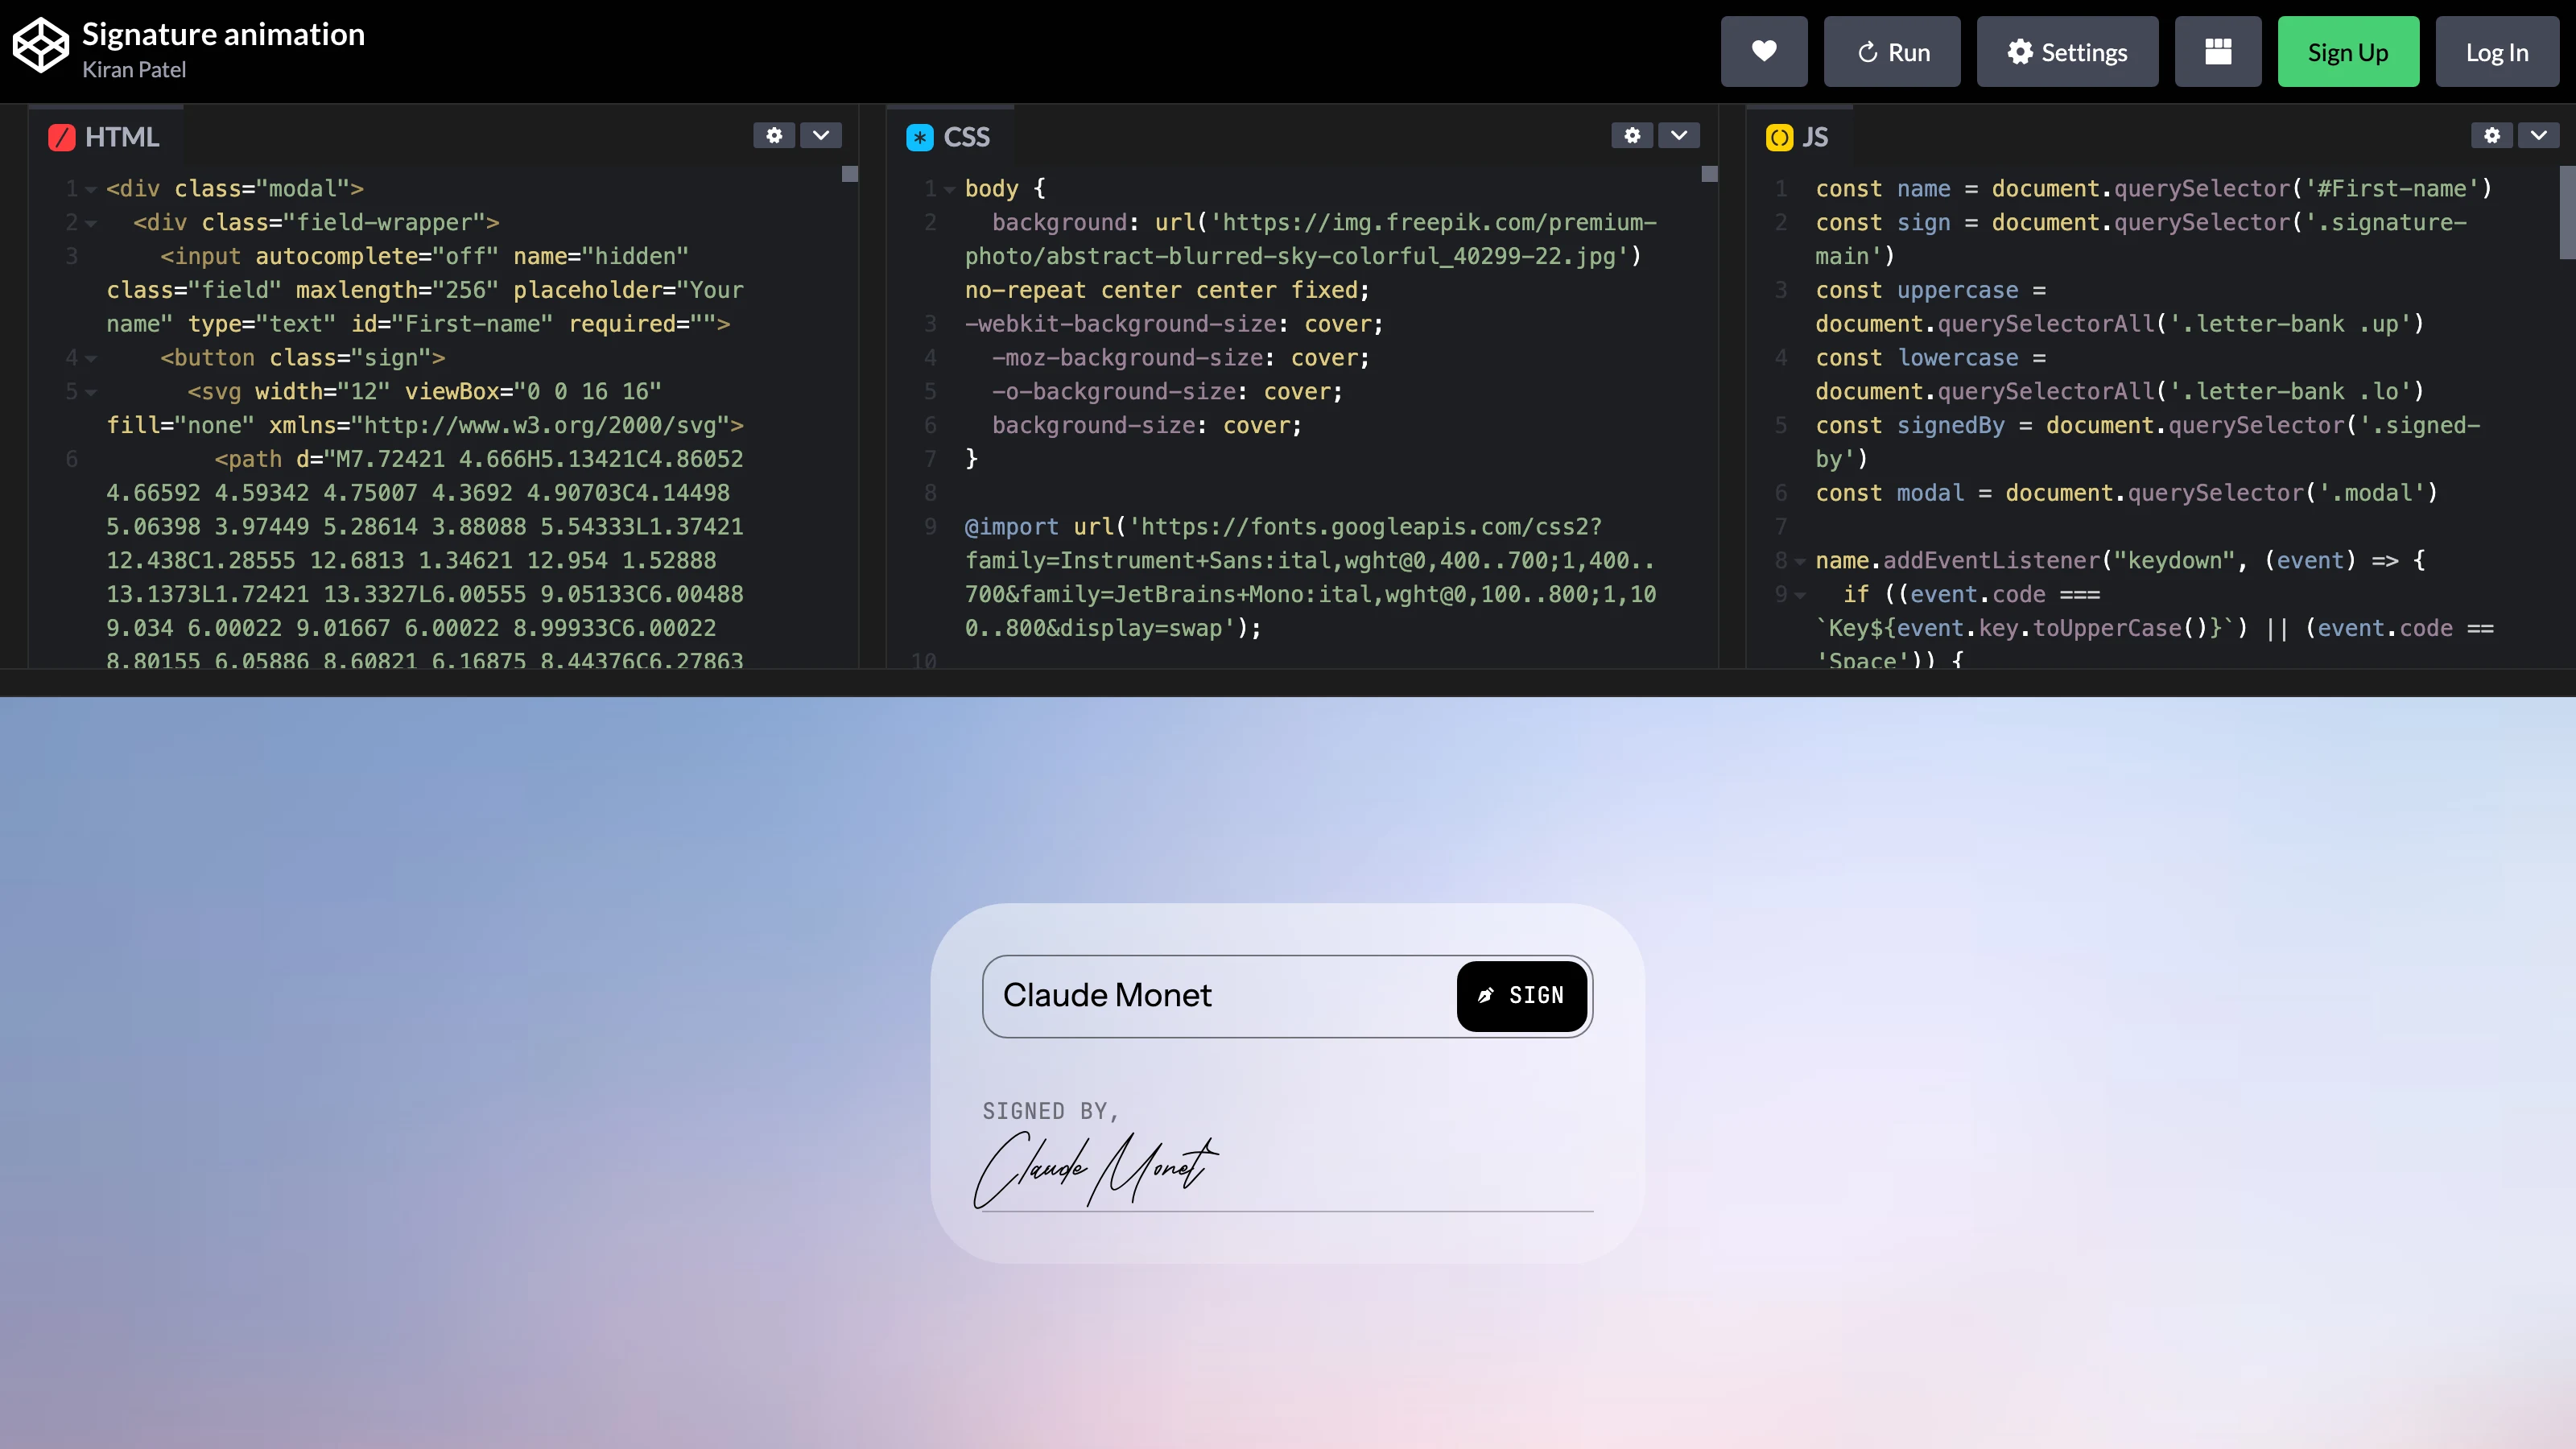Open JS editor dropdown chevron

(x=2539, y=135)
